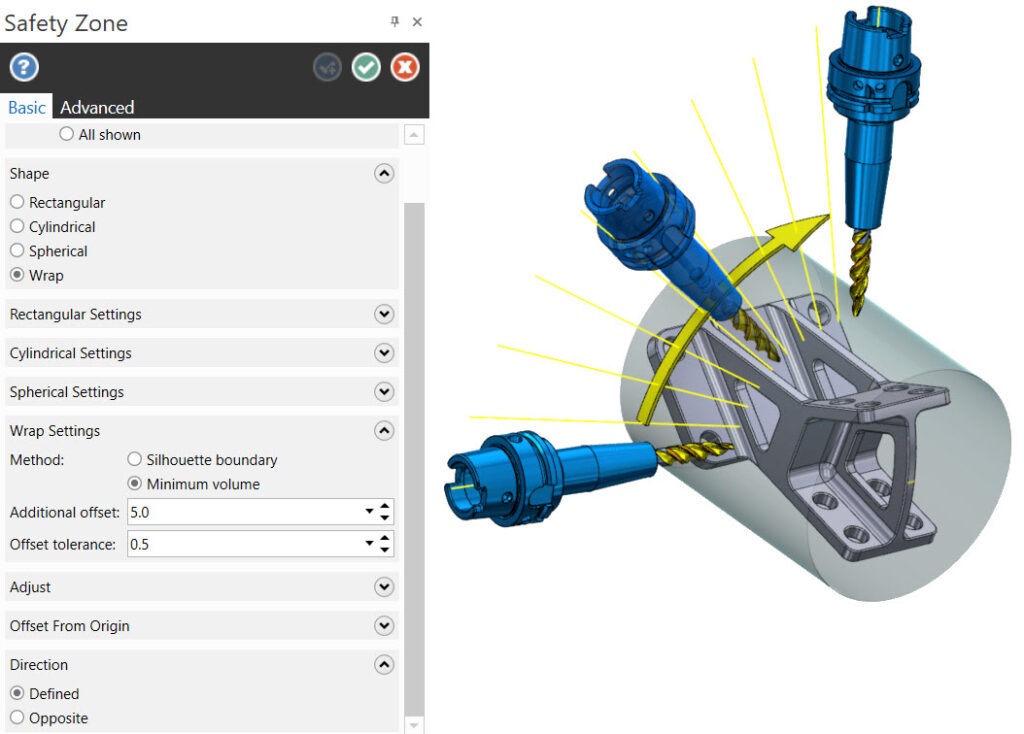Click the blue Help question mark icon
The image size is (1024, 734).
coord(24,67)
